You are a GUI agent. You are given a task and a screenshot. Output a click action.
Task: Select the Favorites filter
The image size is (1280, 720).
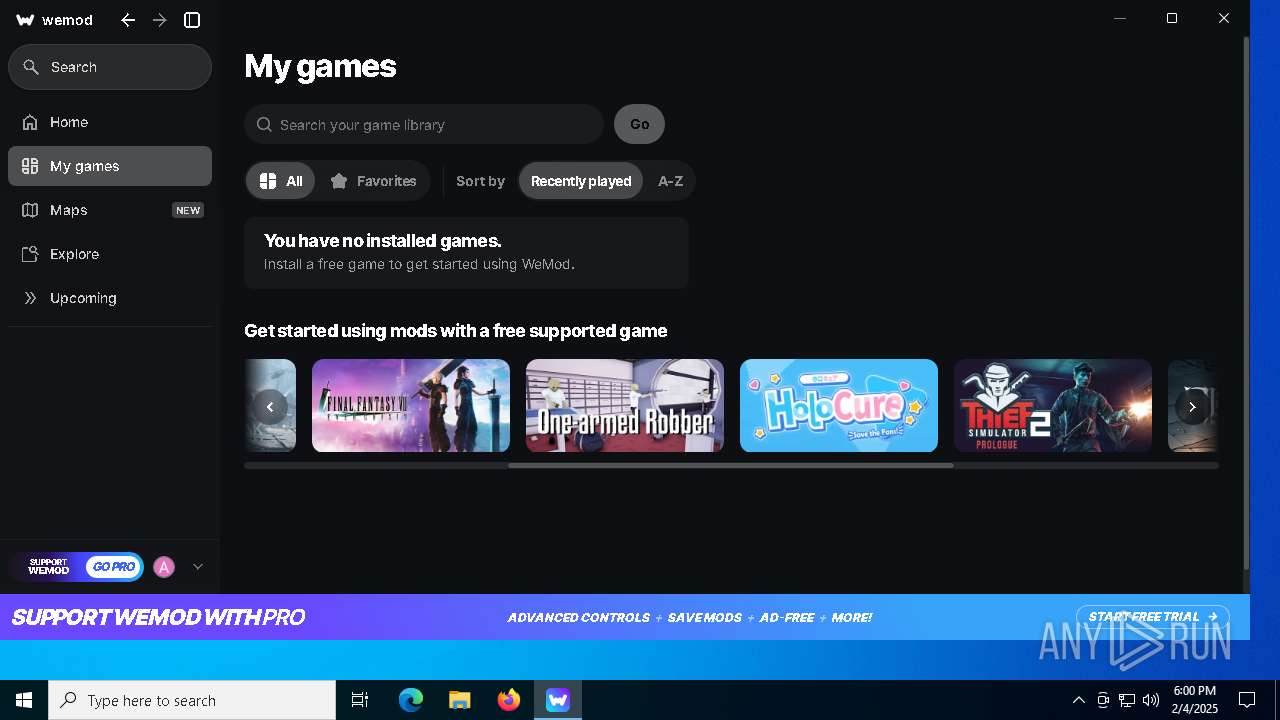(373, 181)
